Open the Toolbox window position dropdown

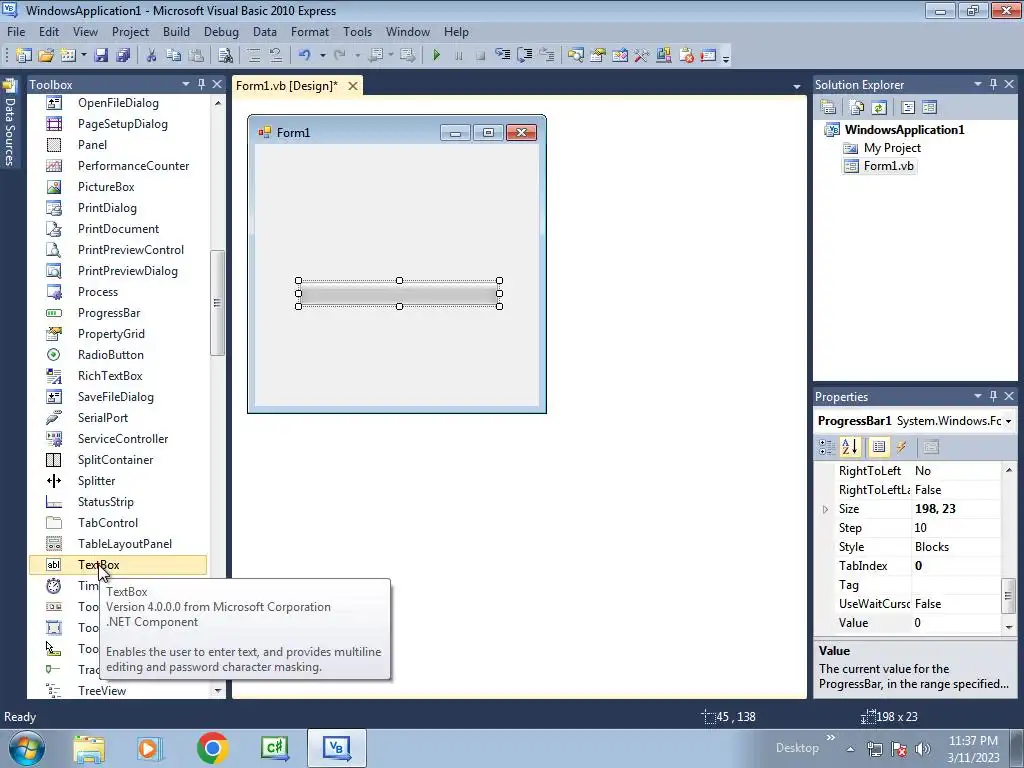185,84
